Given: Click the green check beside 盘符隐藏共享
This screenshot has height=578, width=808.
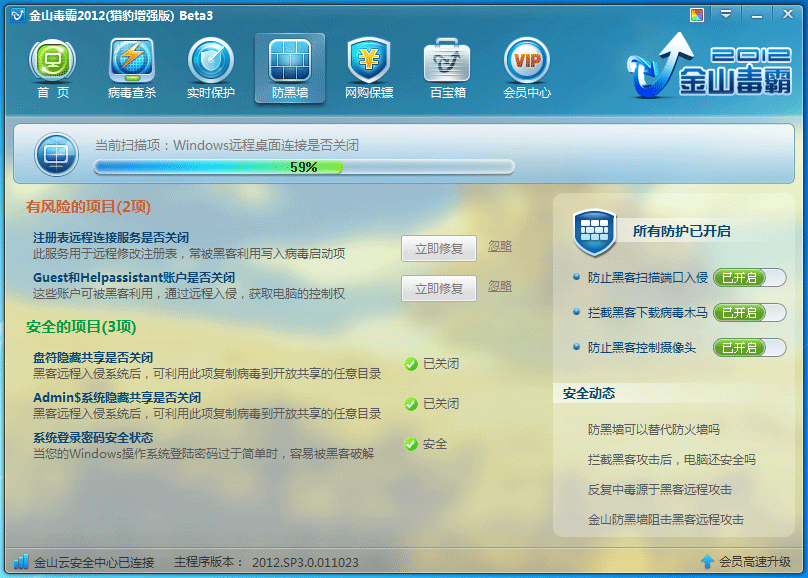Looking at the screenshot, I should [x=411, y=364].
